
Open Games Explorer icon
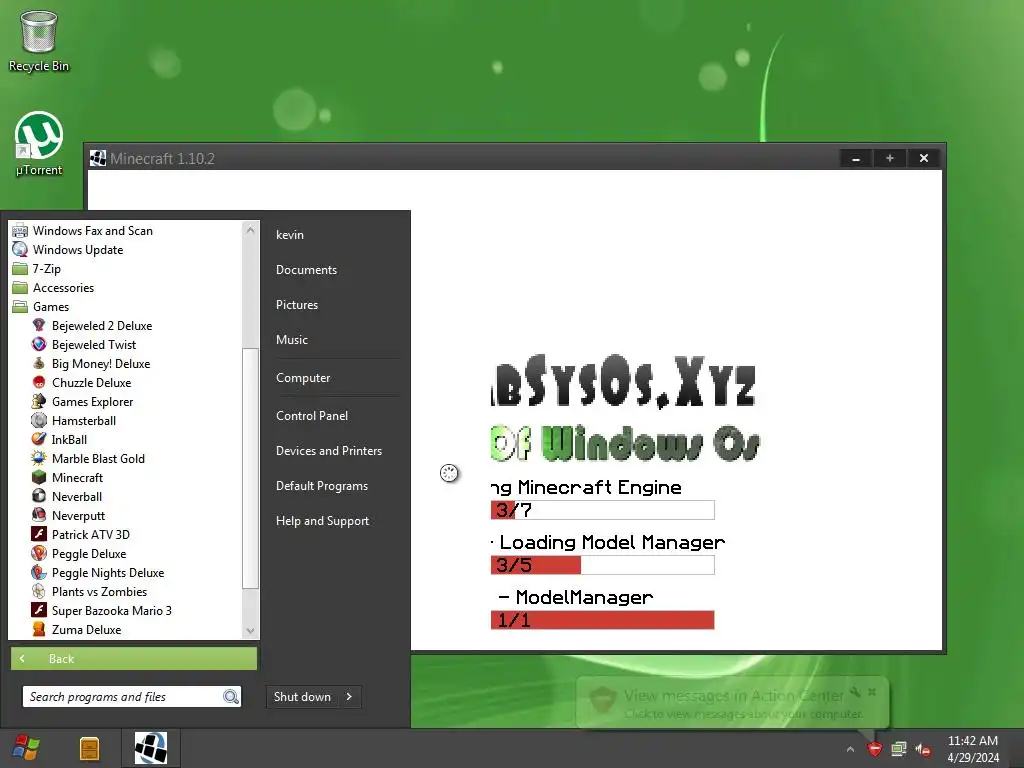39,401
